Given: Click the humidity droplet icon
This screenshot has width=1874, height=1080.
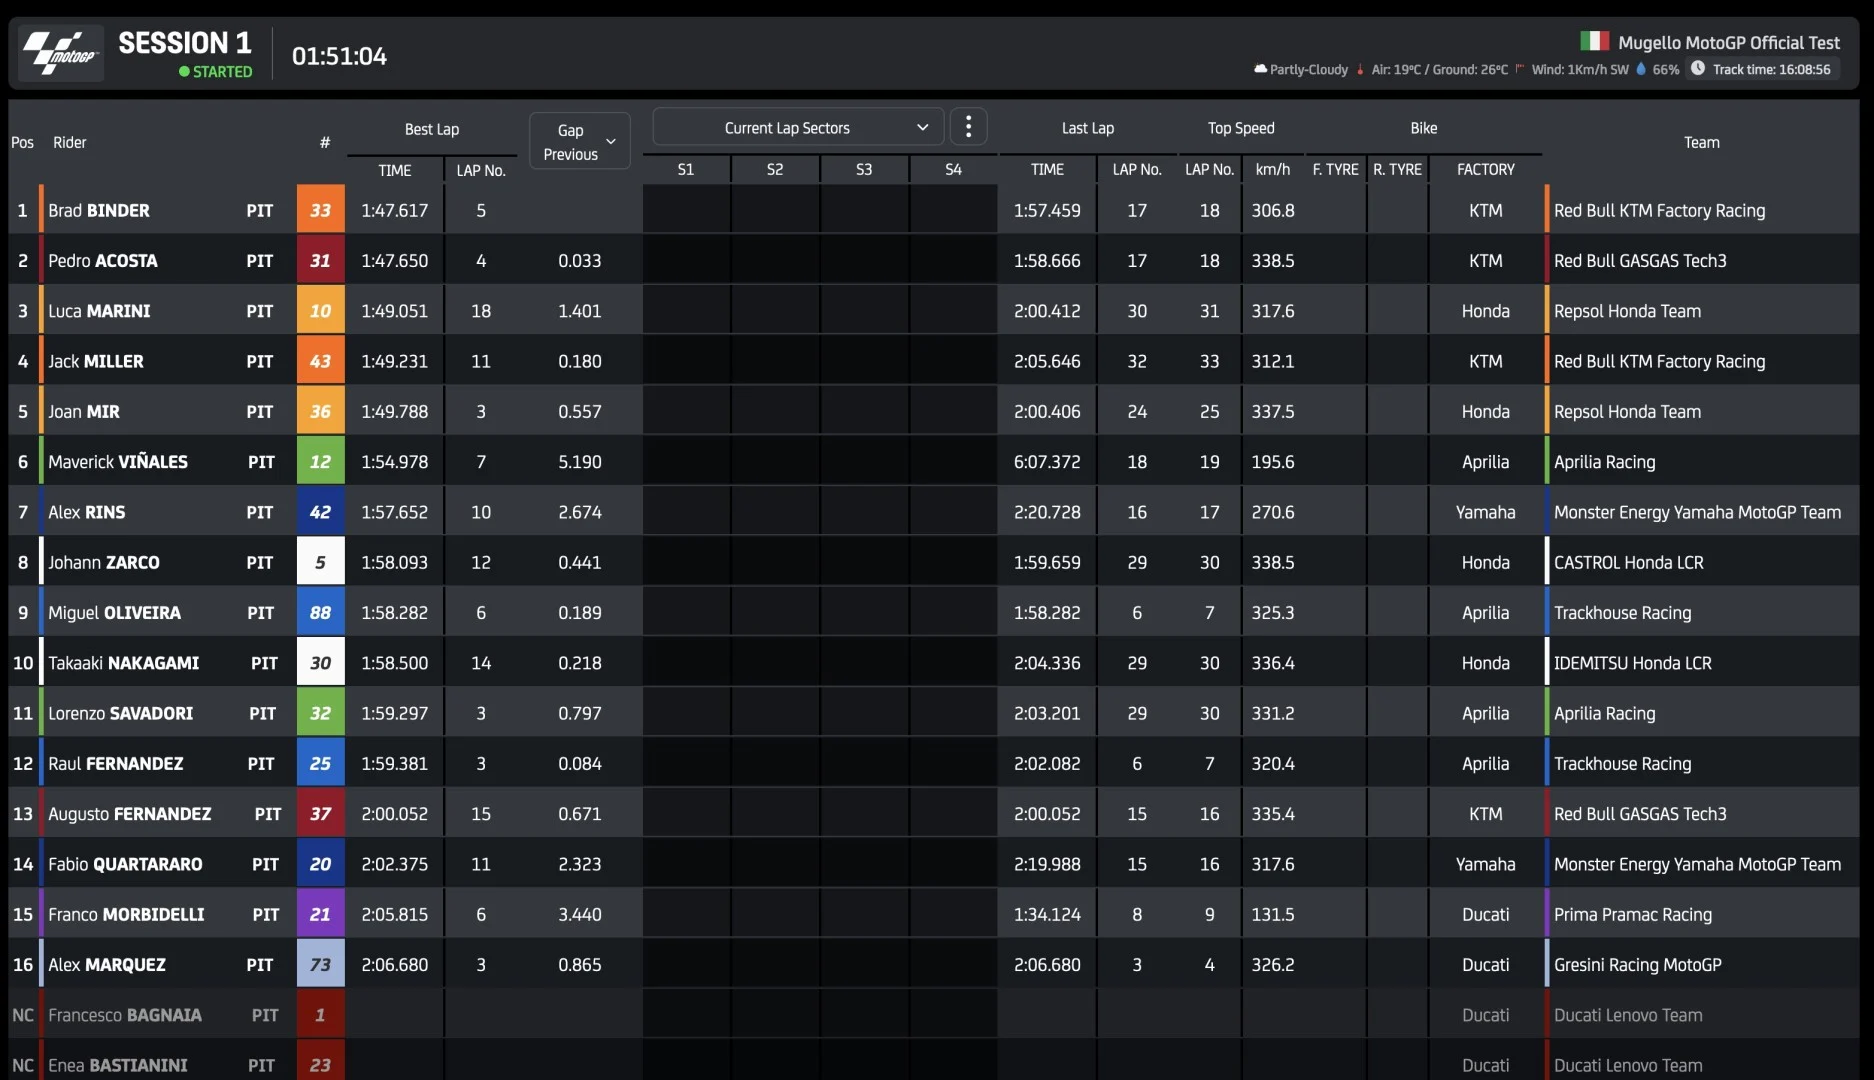Looking at the screenshot, I should (1641, 69).
